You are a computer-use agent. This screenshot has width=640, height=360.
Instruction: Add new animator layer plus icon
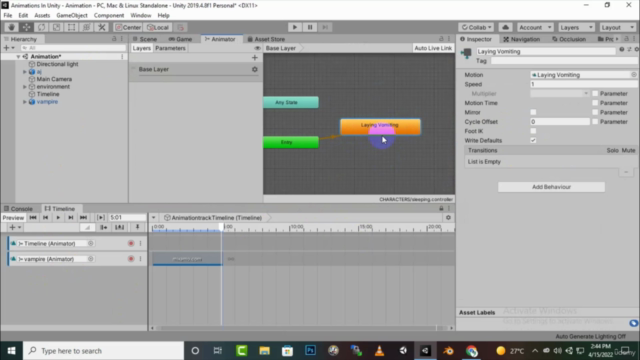[255, 58]
